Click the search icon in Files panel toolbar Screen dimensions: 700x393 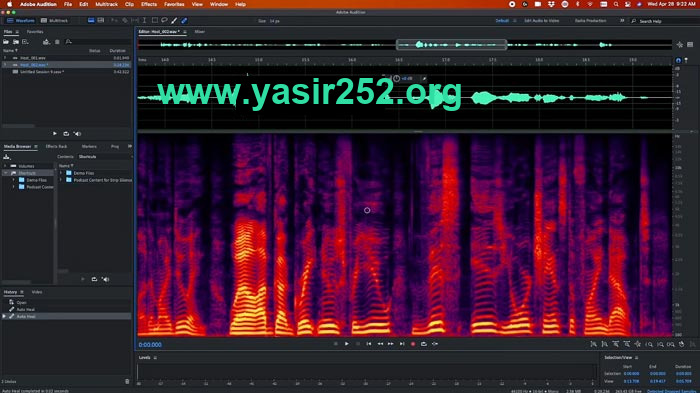(68, 42)
